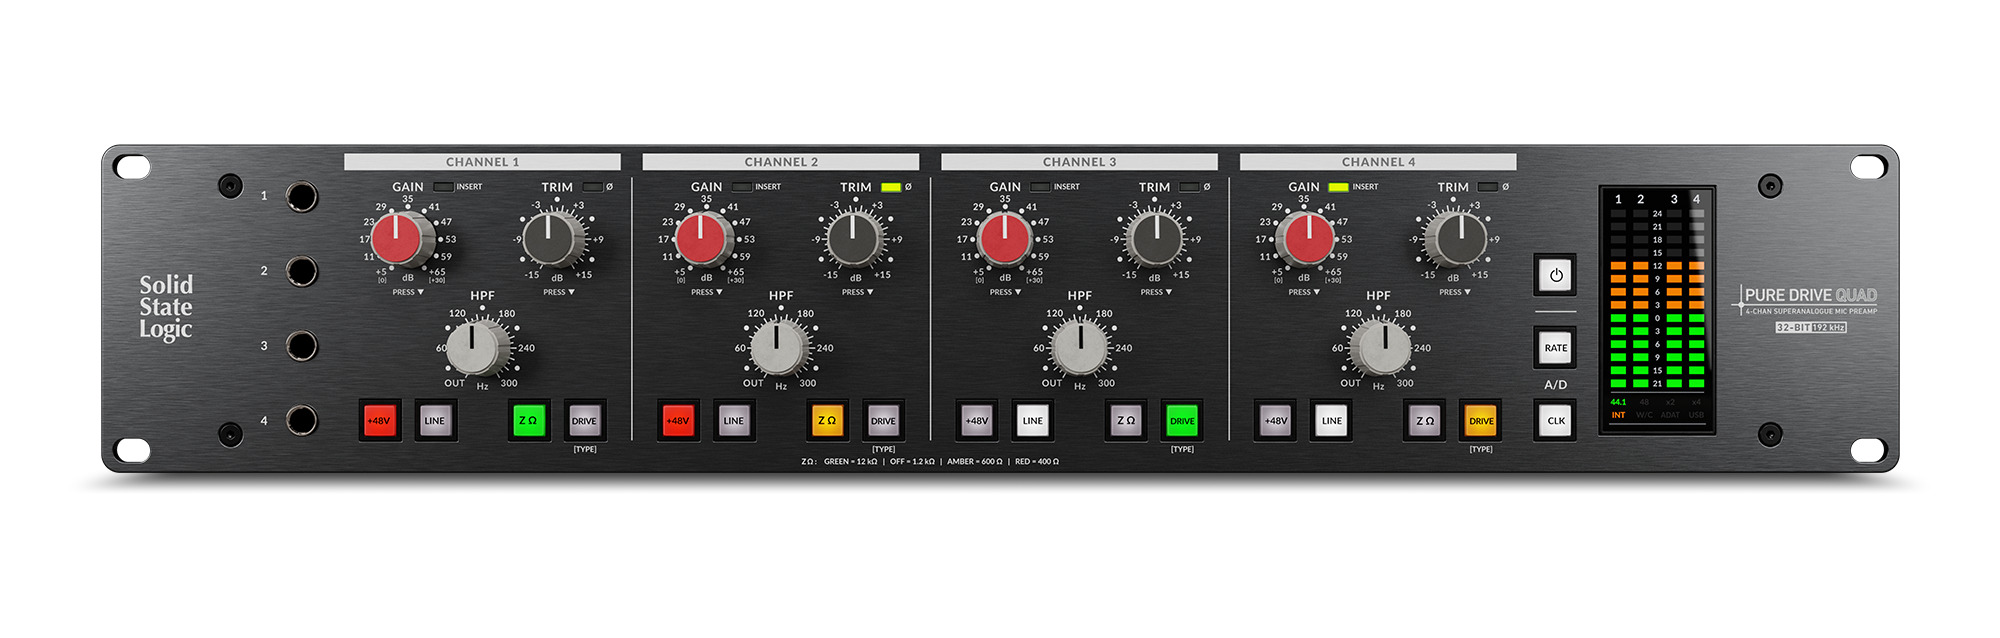Click Channel 4 red GAIN knob
Screen dimensions: 2000x638
(x=1307, y=239)
